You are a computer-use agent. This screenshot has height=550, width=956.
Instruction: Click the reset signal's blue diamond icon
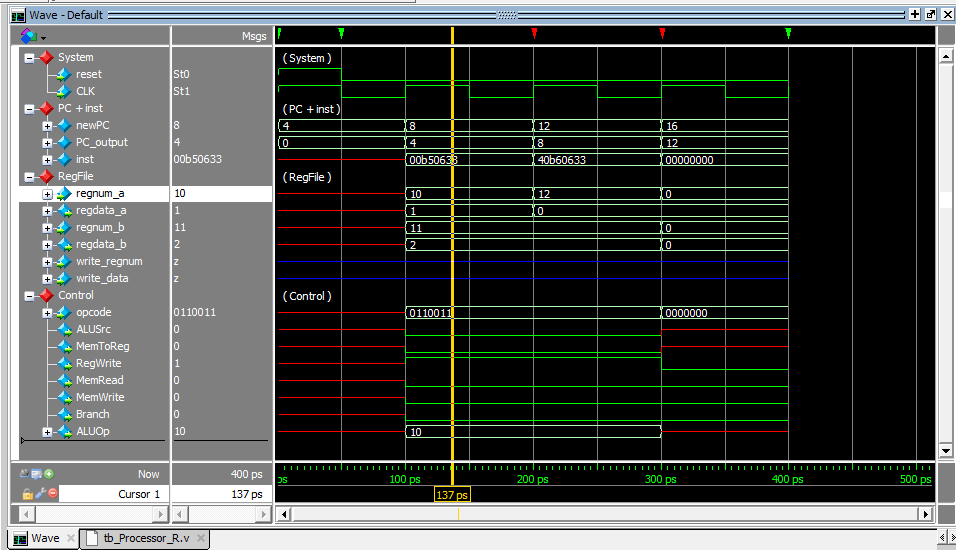pos(64,74)
